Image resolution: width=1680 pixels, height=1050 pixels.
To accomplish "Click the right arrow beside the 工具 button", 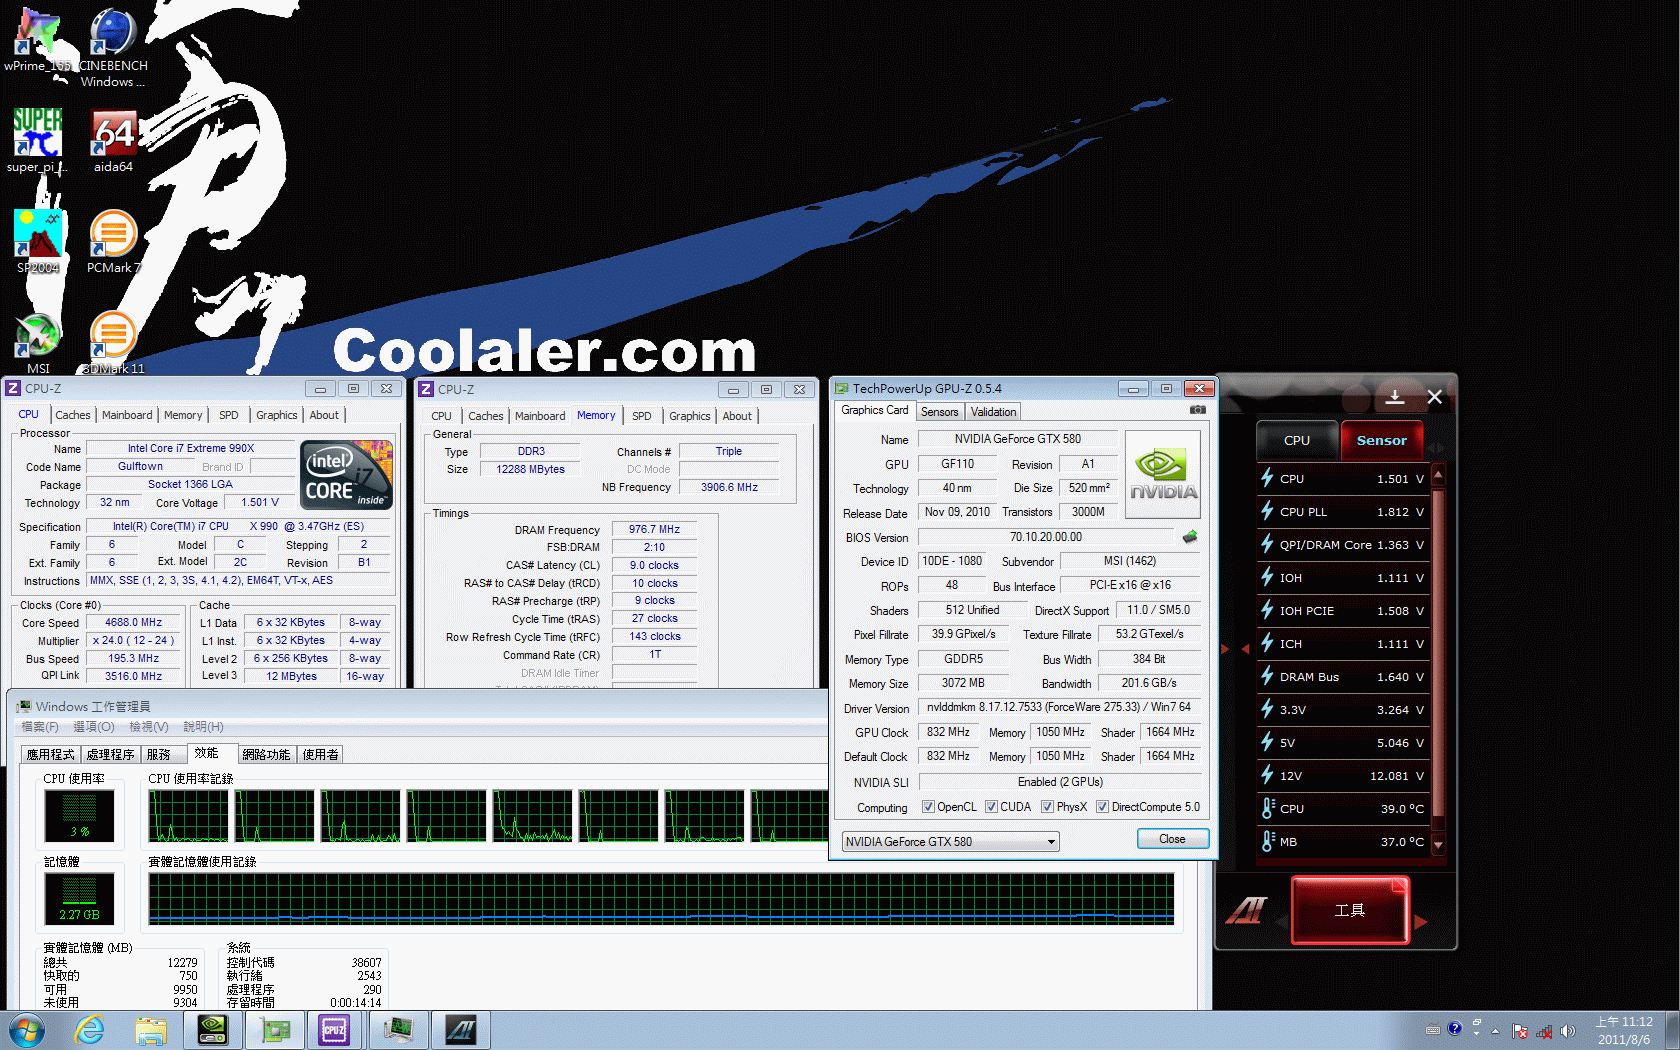I will click(1421, 922).
